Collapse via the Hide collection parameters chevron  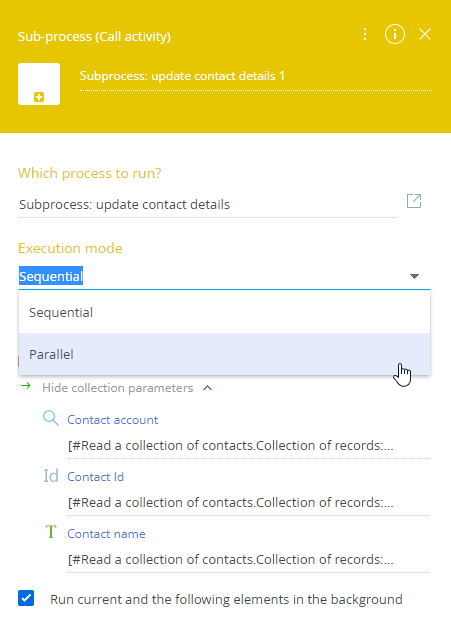point(207,388)
